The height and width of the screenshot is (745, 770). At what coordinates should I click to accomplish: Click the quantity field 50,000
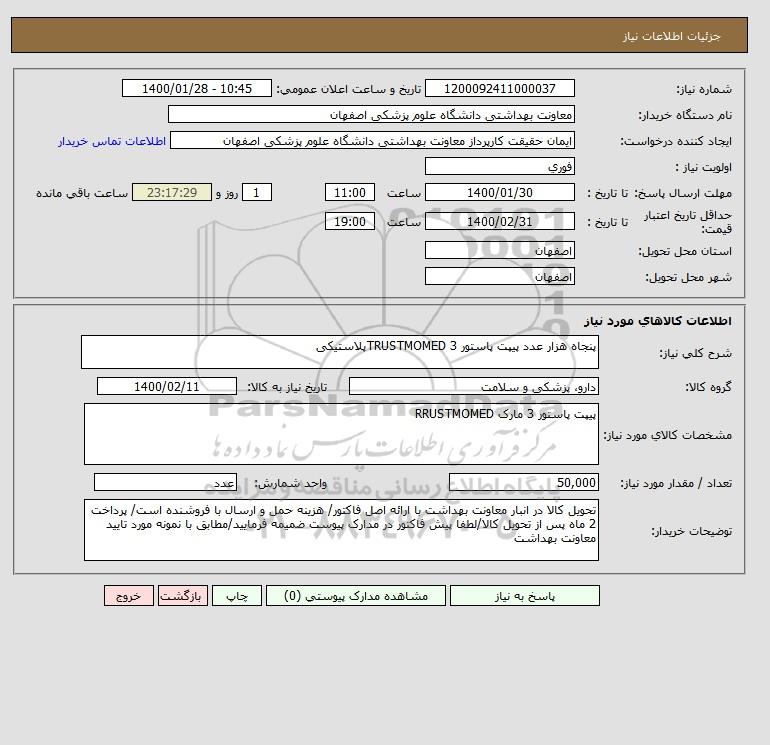[523, 482]
